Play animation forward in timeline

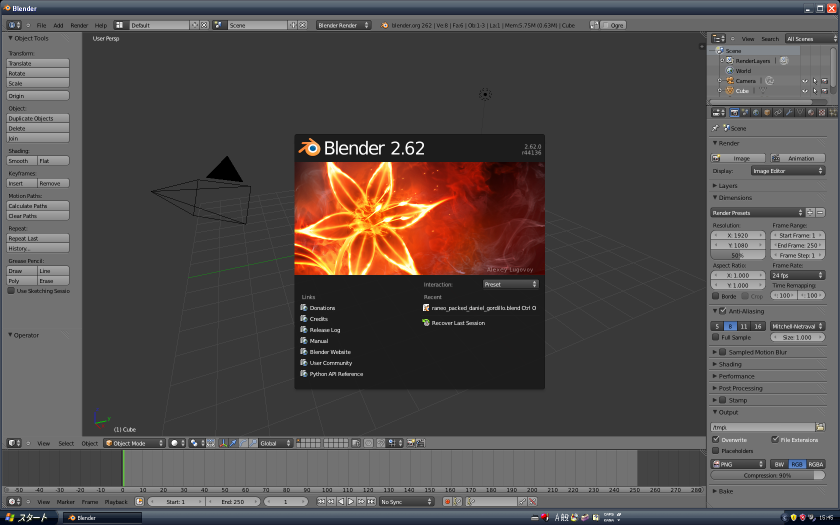[351, 501]
